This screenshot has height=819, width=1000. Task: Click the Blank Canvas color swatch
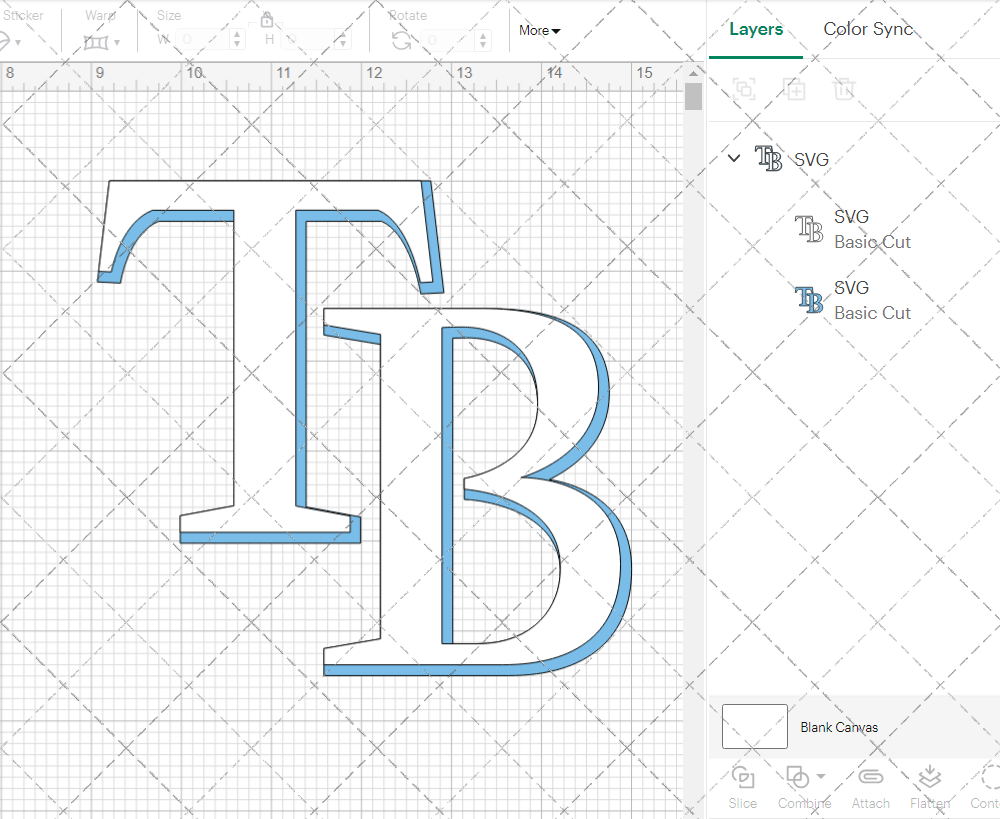pyautogui.click(x=754, y=727)
